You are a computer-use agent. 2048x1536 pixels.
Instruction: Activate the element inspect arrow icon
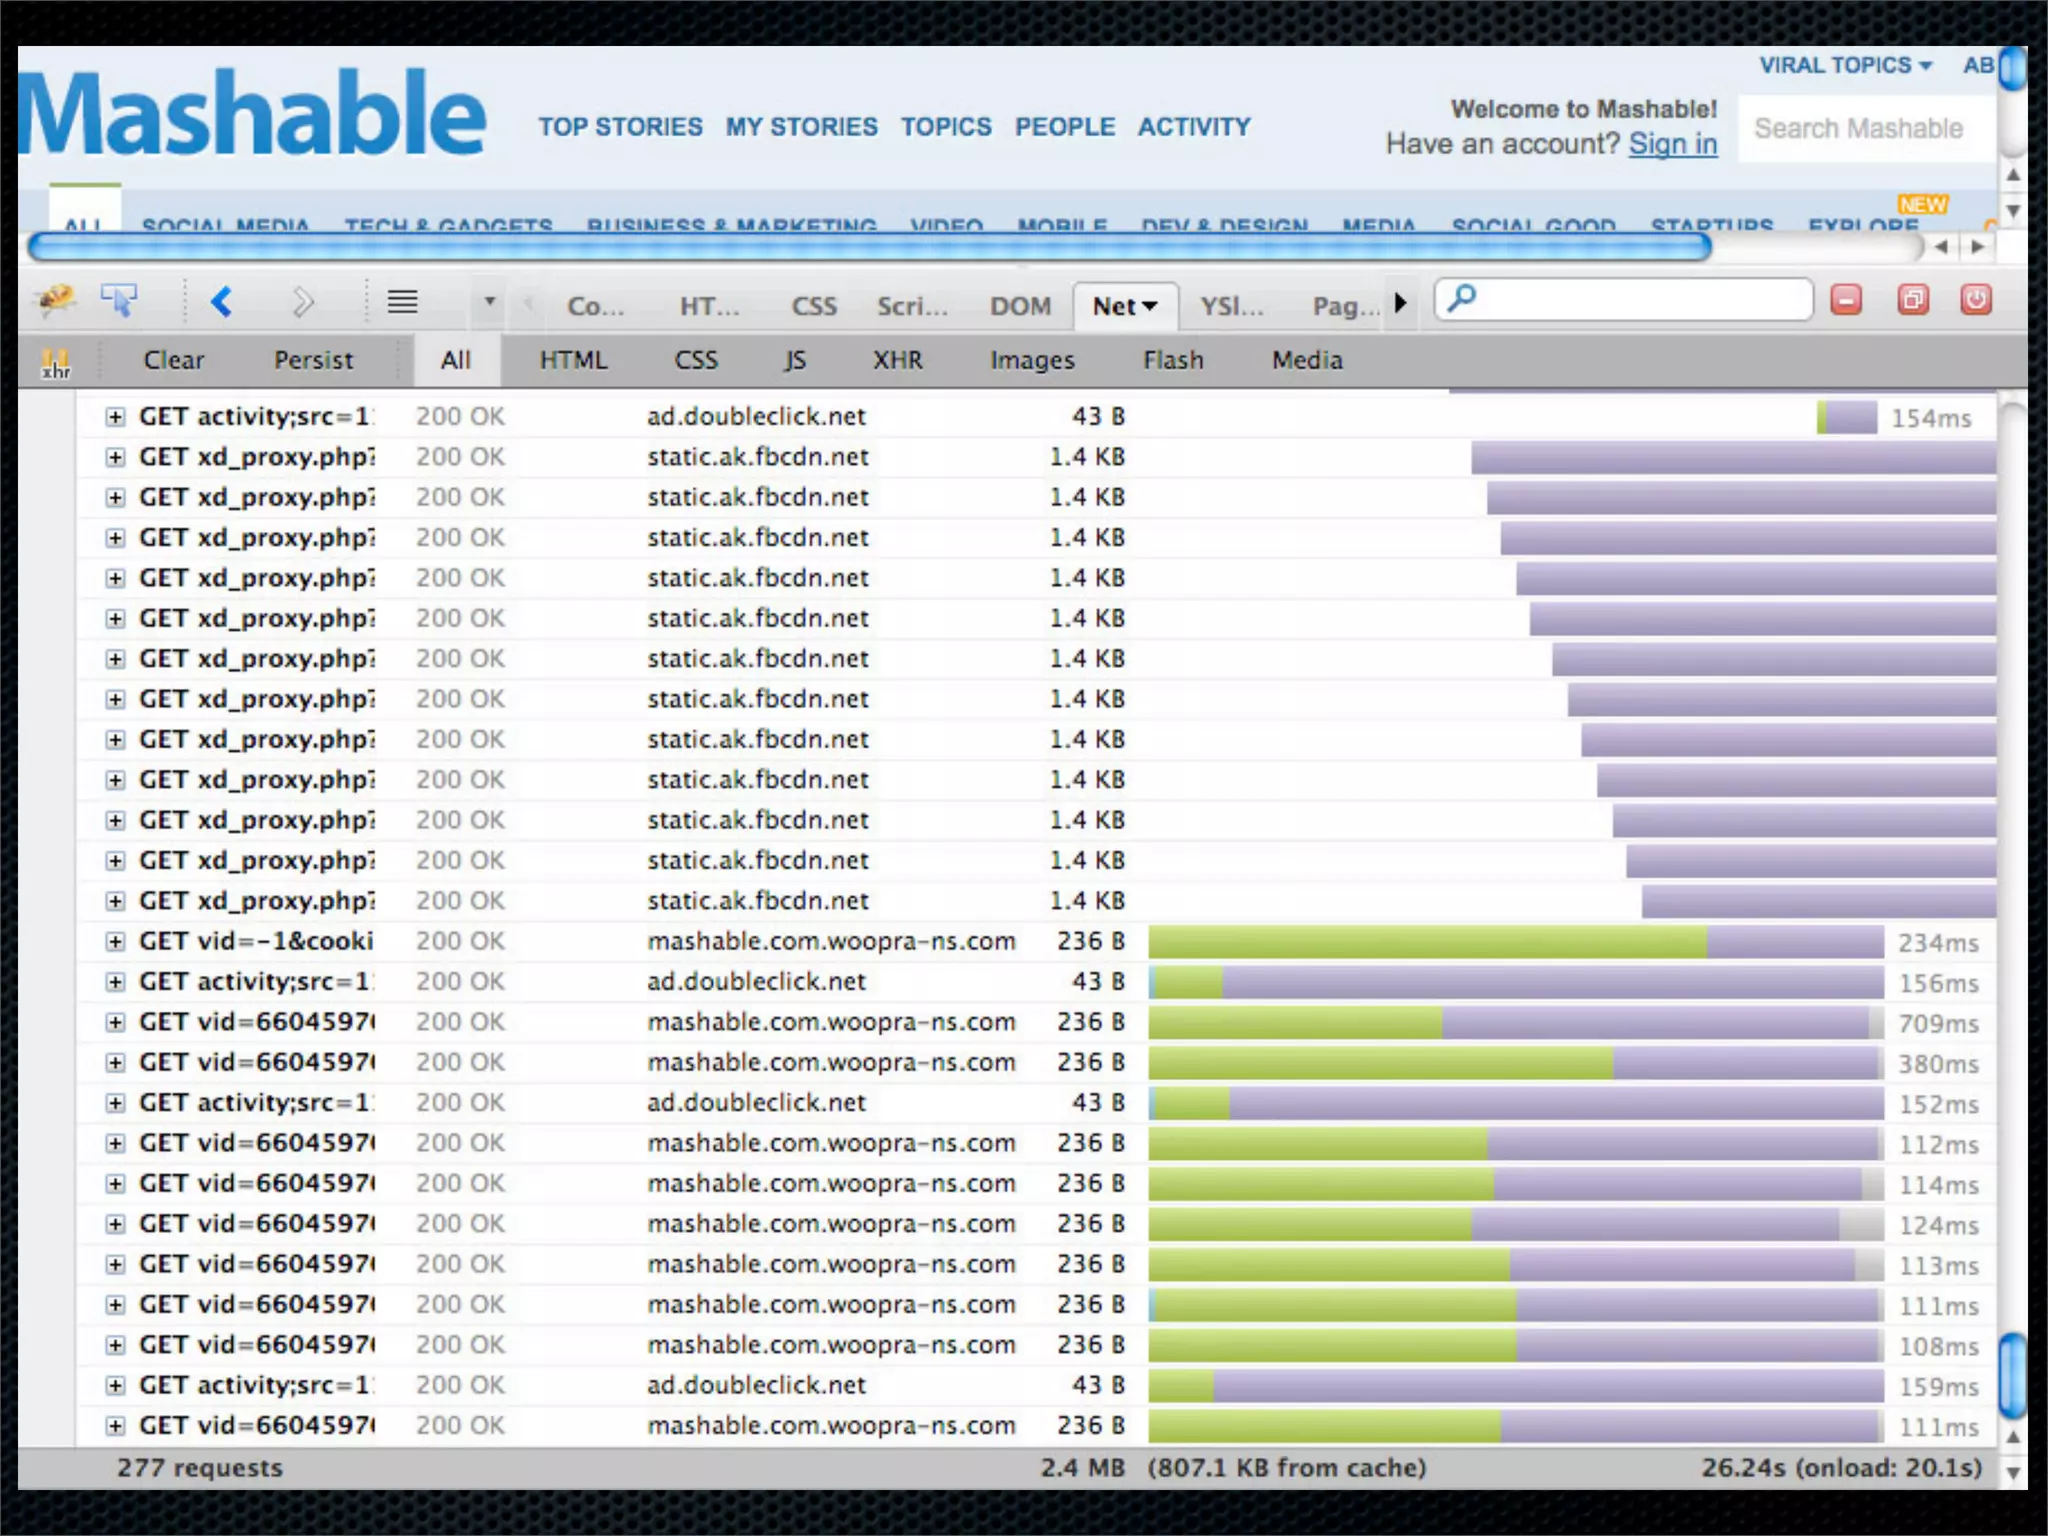pos(119,299)
